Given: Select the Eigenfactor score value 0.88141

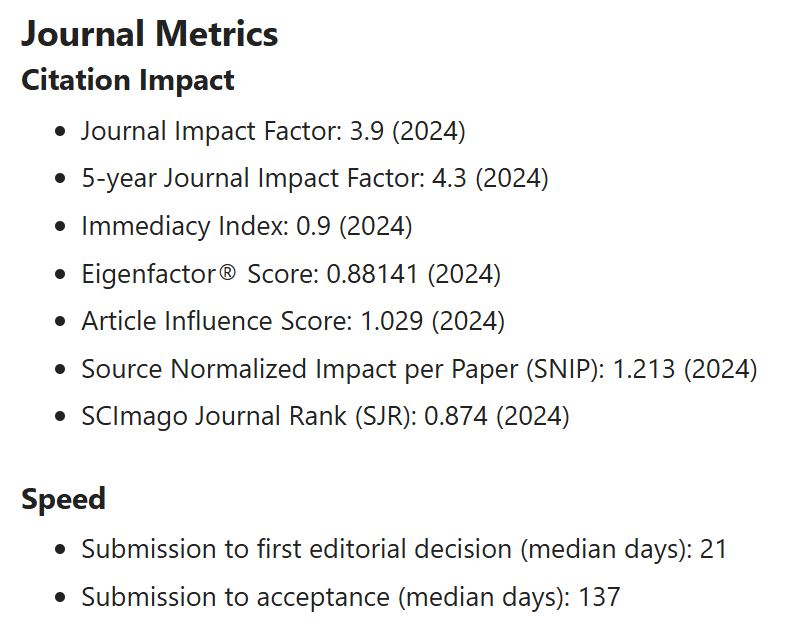Looking at the screenshot, I should click(381, 274).
